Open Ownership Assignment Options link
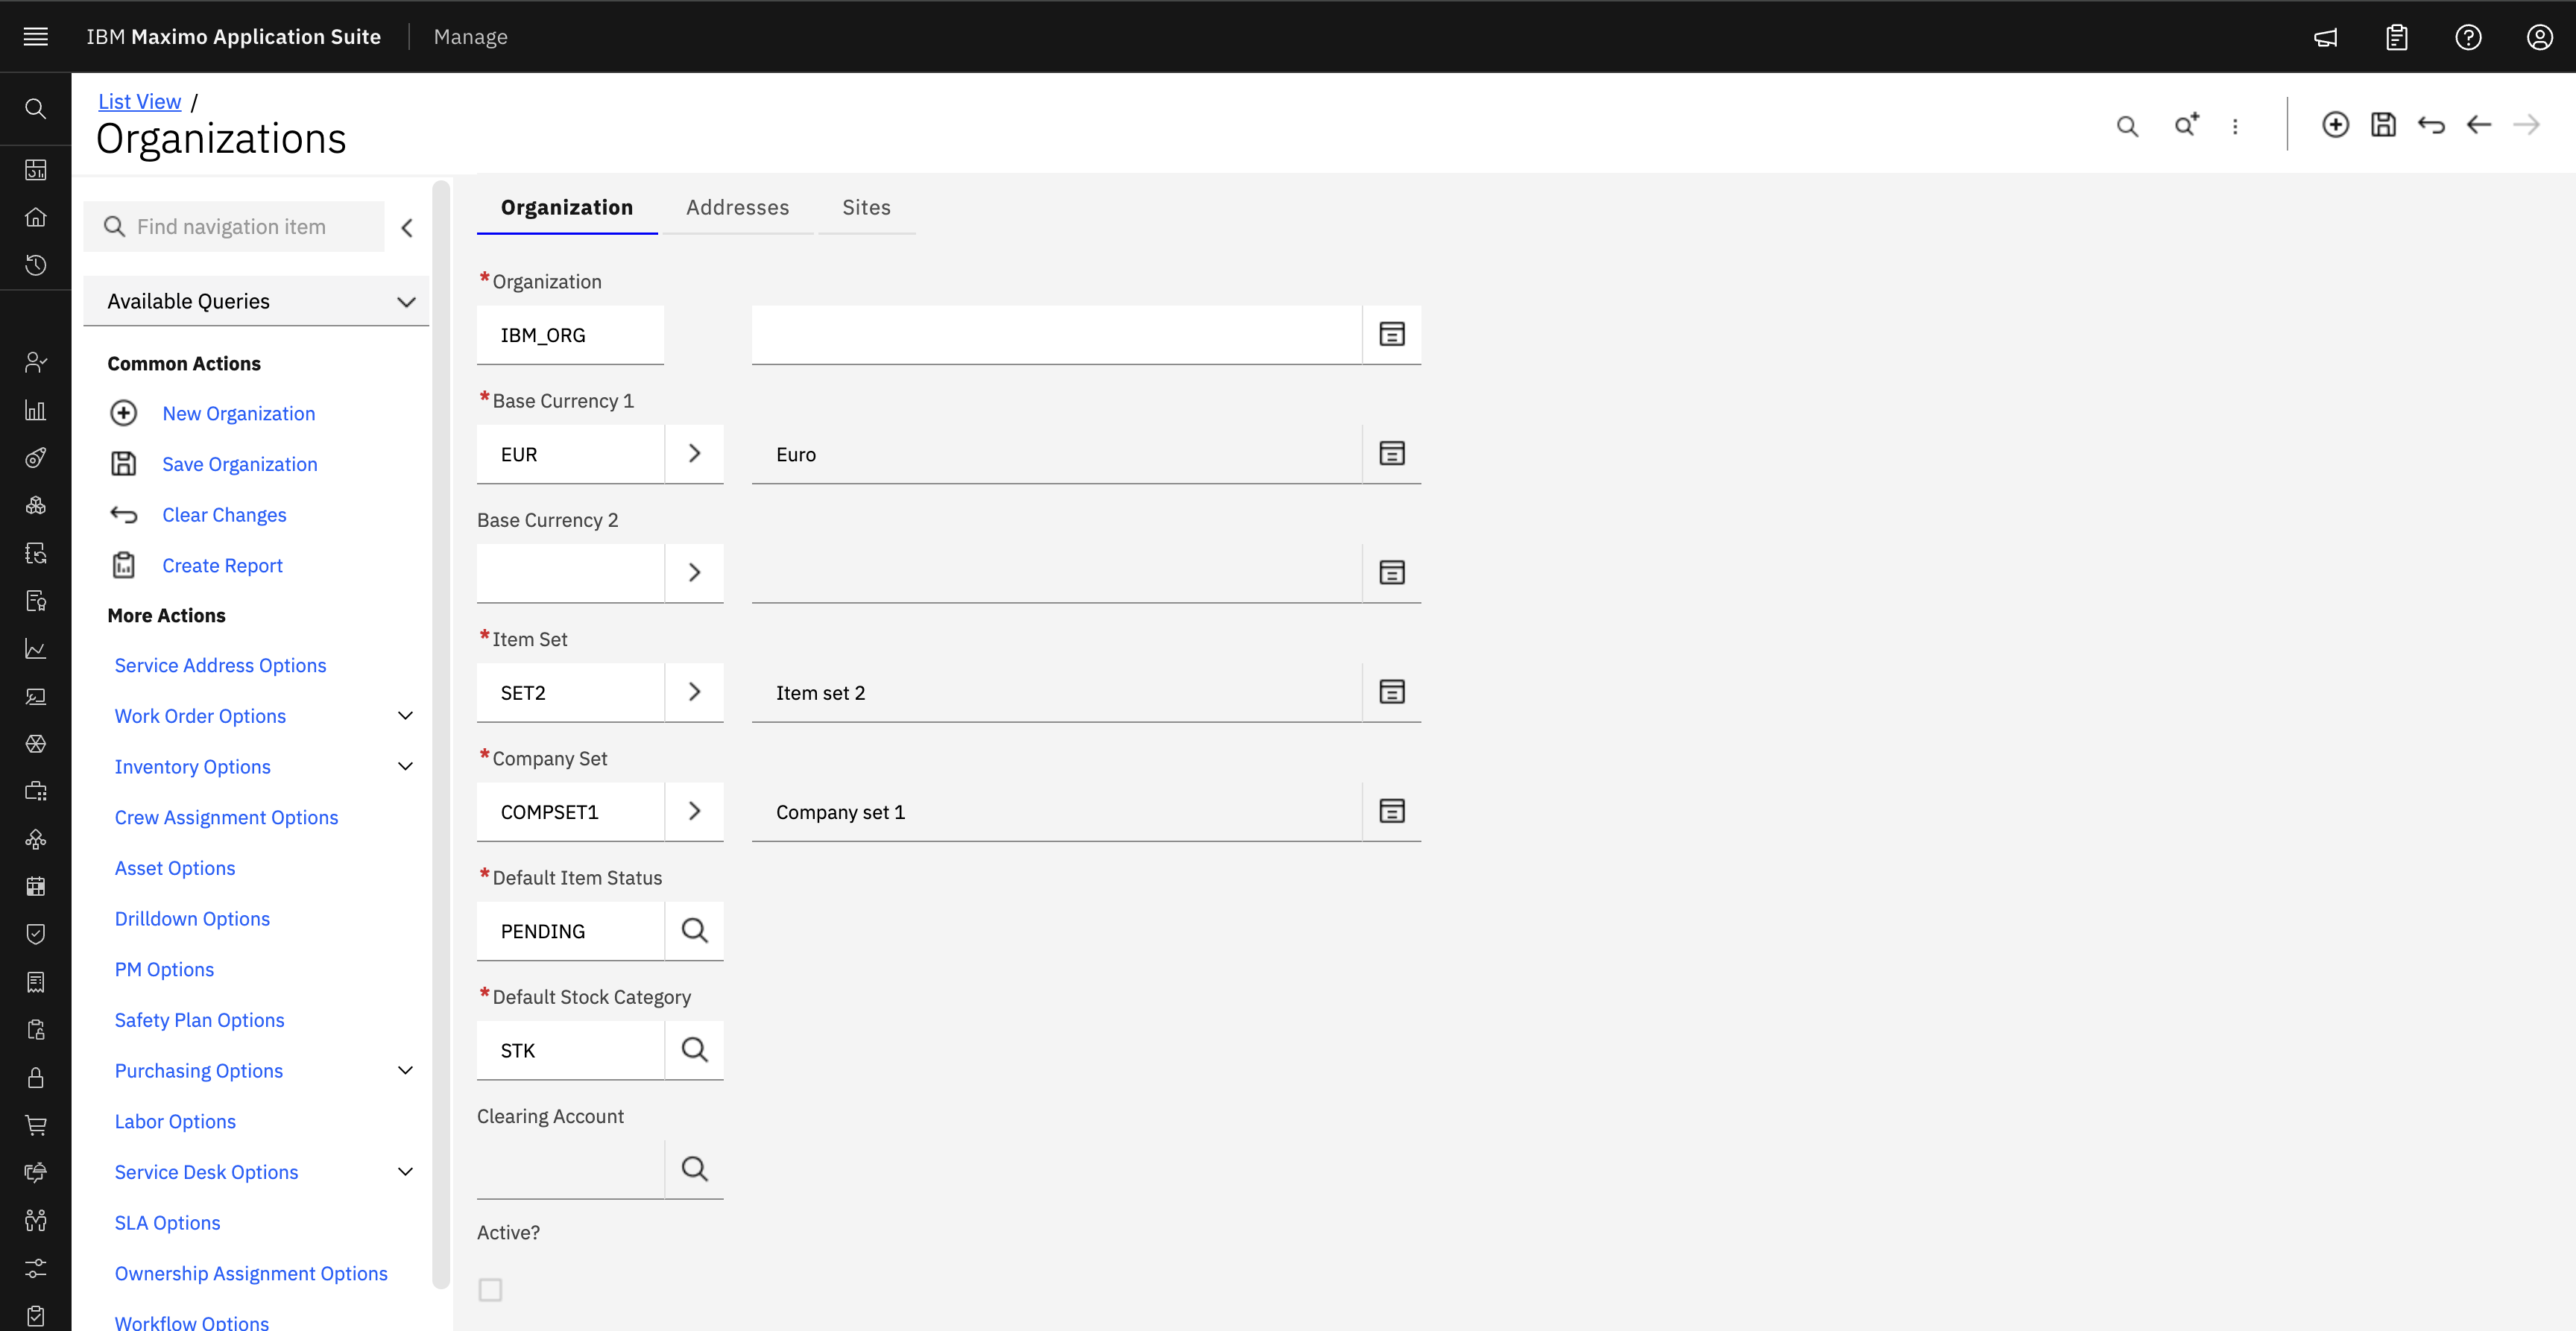Viewport: 2576px width, 1331px height. point(251,1274)
